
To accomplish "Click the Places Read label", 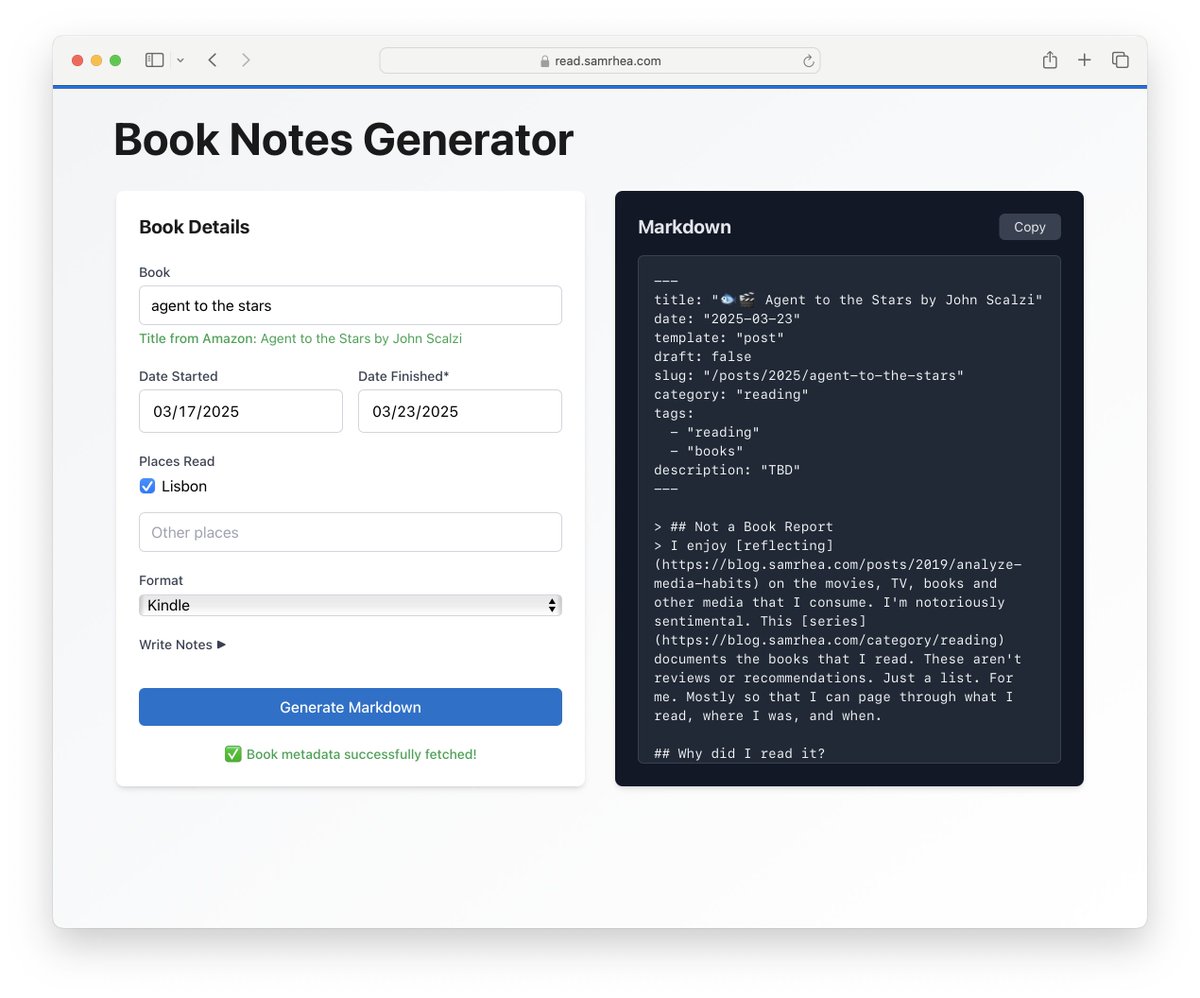I will click(x=177, y=462).
